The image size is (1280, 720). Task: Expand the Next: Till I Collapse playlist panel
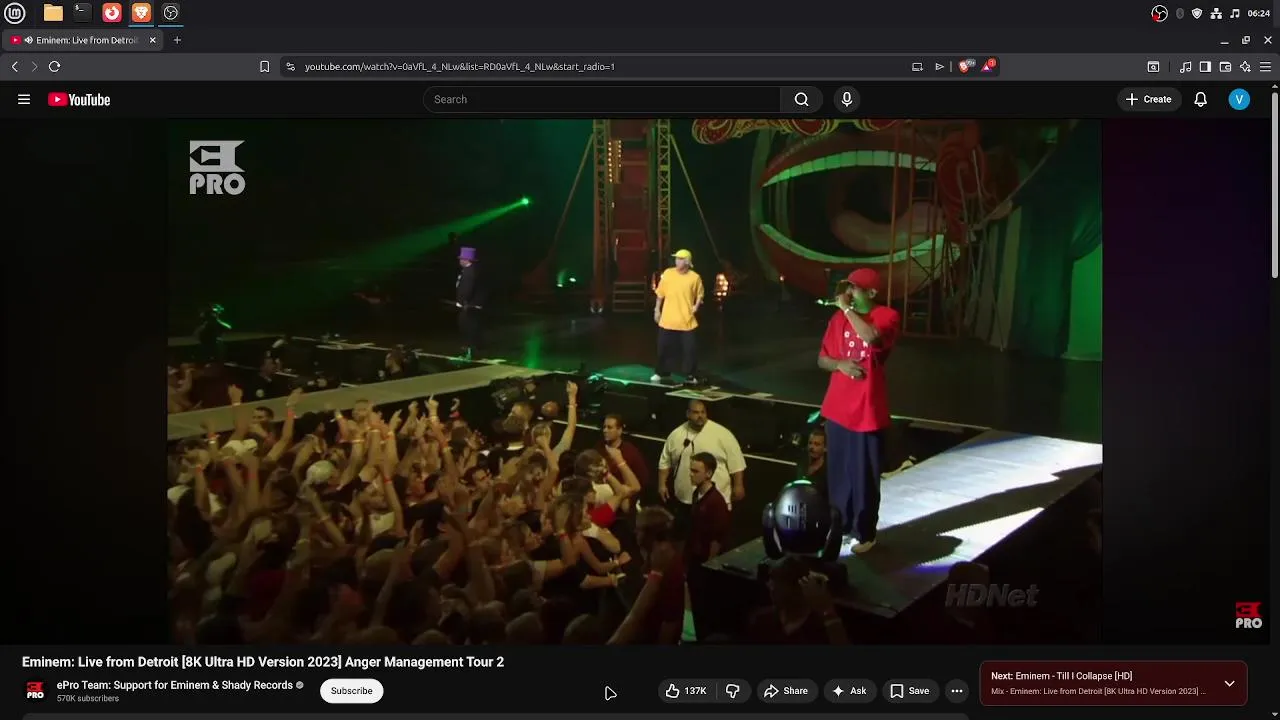[x=1229, y=684]
